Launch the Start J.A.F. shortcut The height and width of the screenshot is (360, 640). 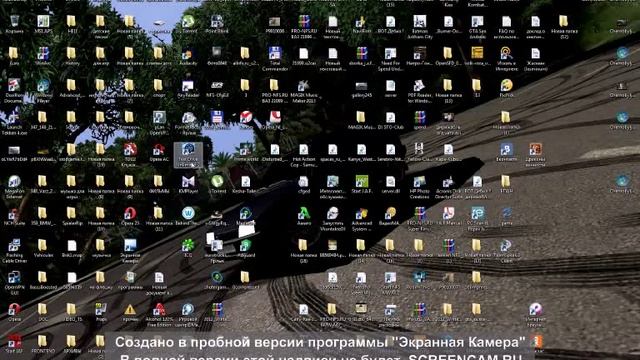point(361,184)
